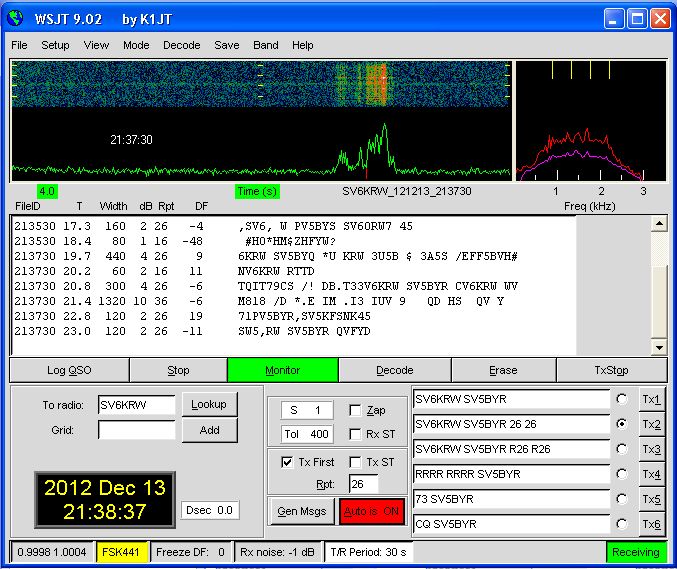677x569 pixels.
Task: Click the date and time clock display
Action: point(105,499)
